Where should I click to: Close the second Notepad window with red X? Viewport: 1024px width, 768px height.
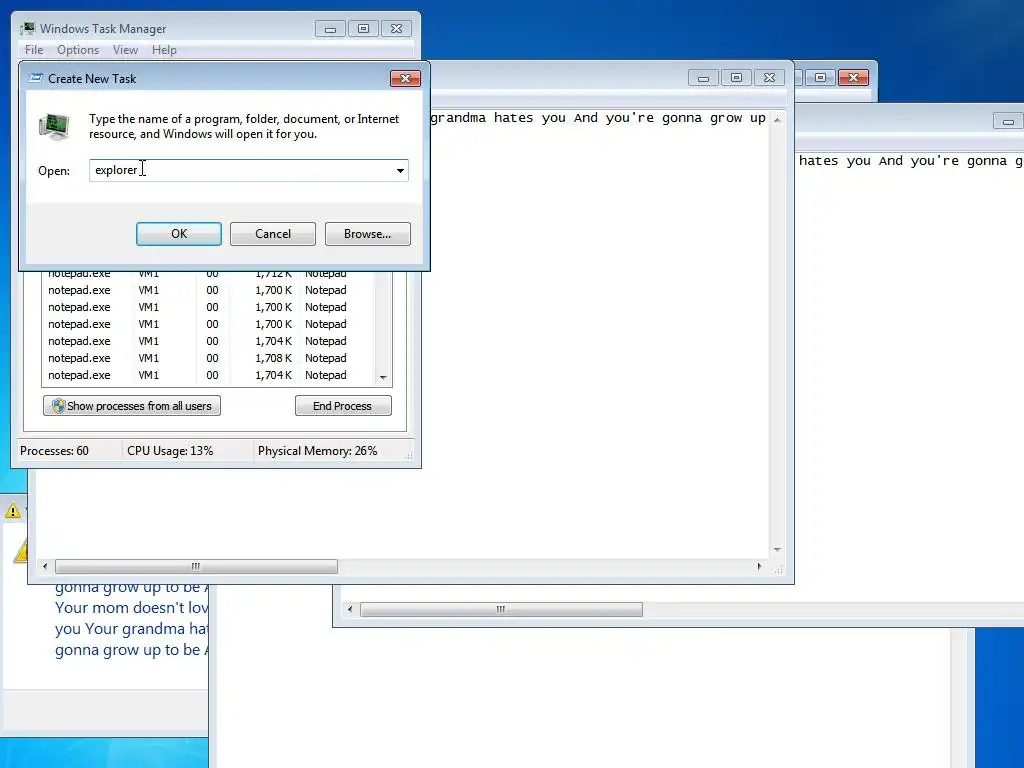click(854, 78)
